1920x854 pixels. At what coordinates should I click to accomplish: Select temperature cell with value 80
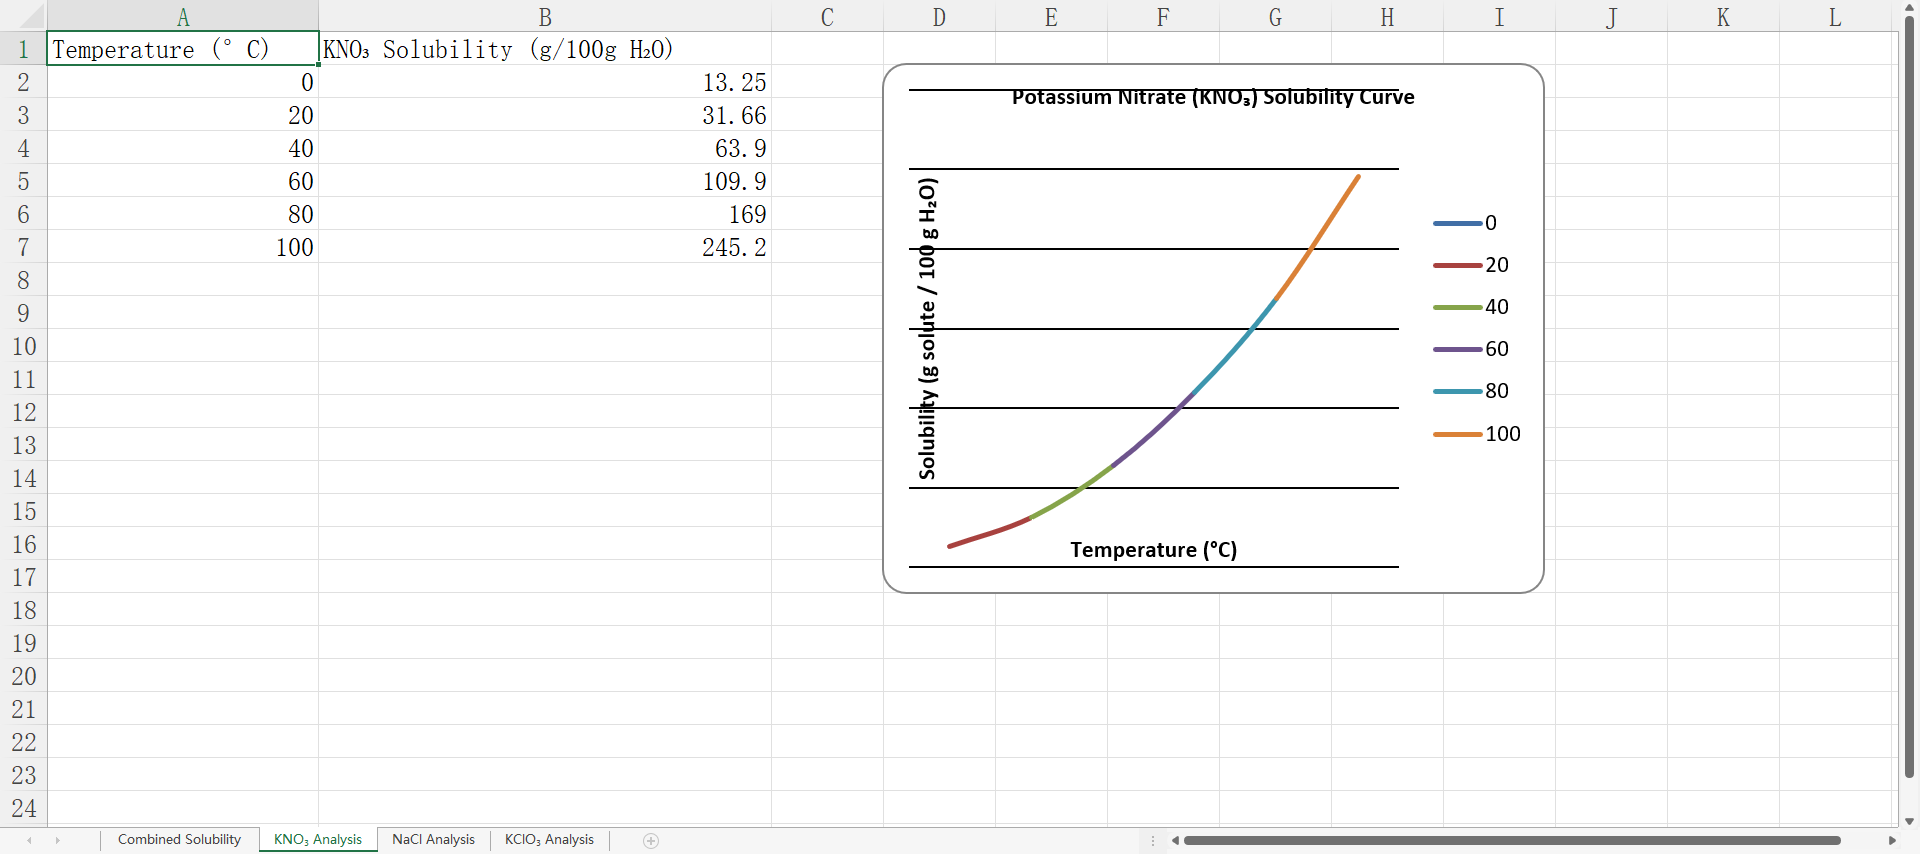point(183,214)
